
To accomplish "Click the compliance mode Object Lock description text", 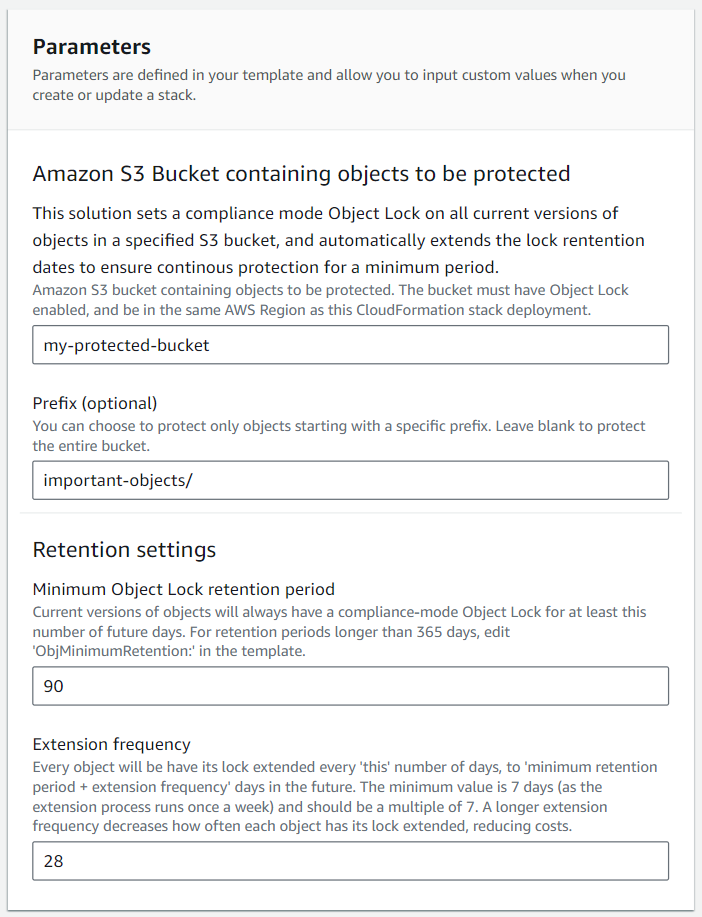I will coord(340,240).
